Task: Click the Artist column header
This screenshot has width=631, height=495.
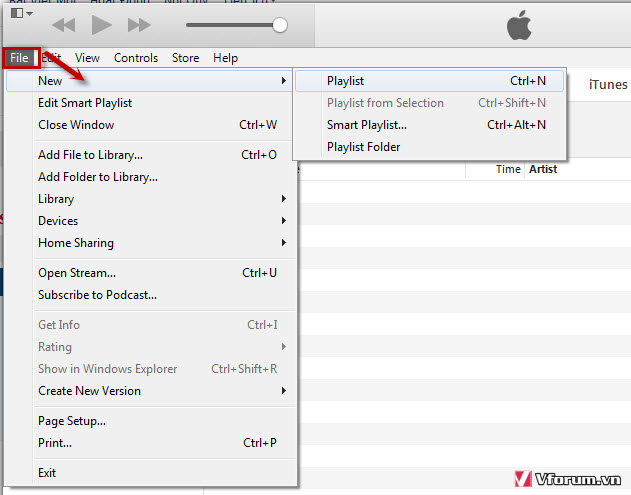Action: pos(543,169)
